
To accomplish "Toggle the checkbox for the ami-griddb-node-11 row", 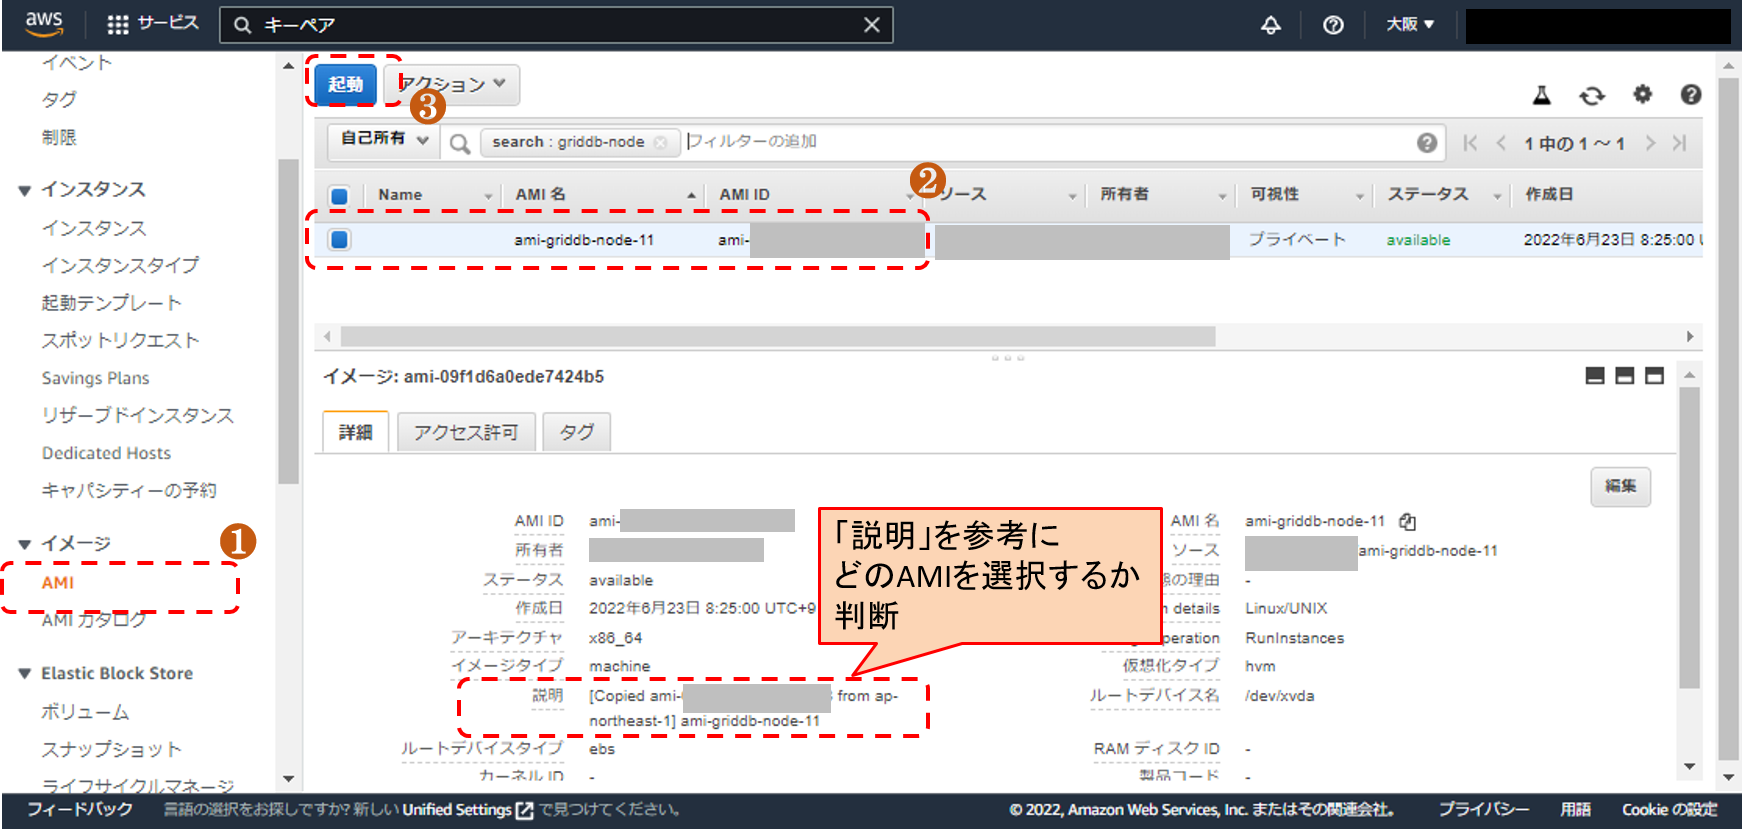I will [x=340, y=240].
